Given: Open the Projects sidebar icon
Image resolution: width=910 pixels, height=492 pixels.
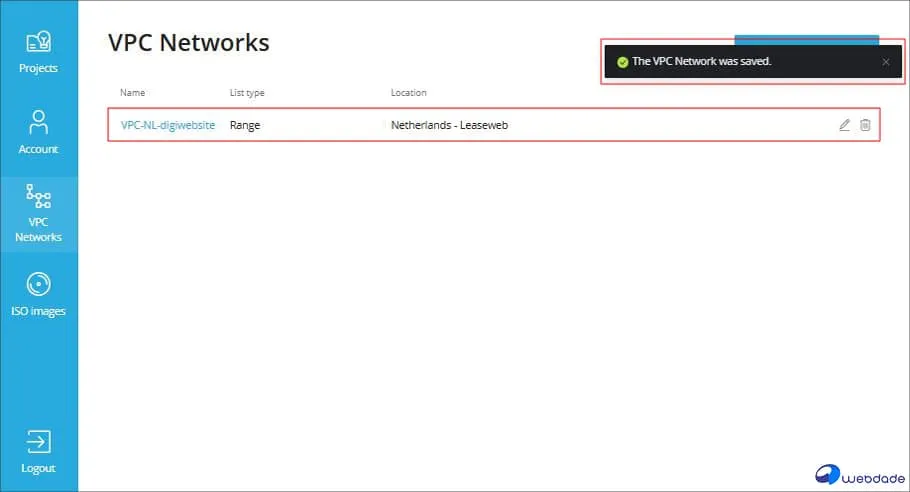Looking at the screenshot, I should [38, 42].
